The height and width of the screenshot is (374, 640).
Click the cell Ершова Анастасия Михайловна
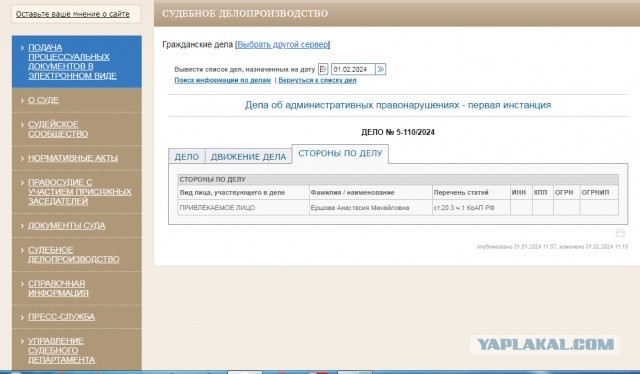coord(371,208)
